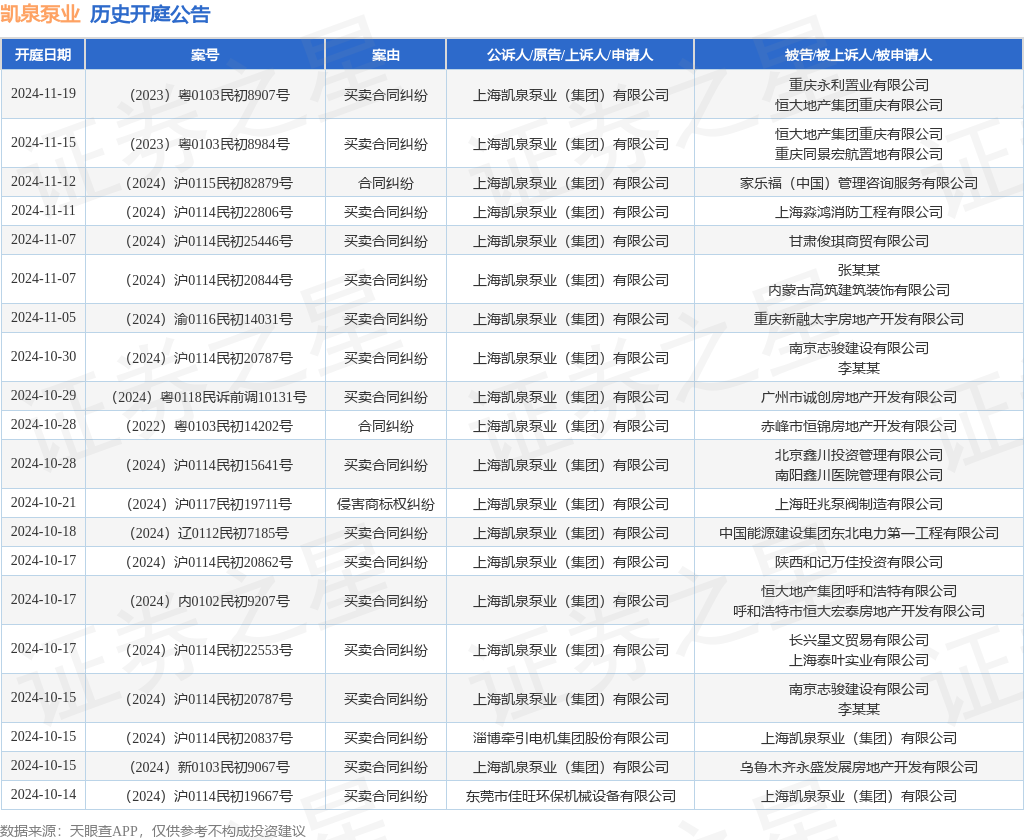1024x840 pixels.
Task: Click defendant 重庆永利置业有限公司
Action: click(x=858, y=85)
